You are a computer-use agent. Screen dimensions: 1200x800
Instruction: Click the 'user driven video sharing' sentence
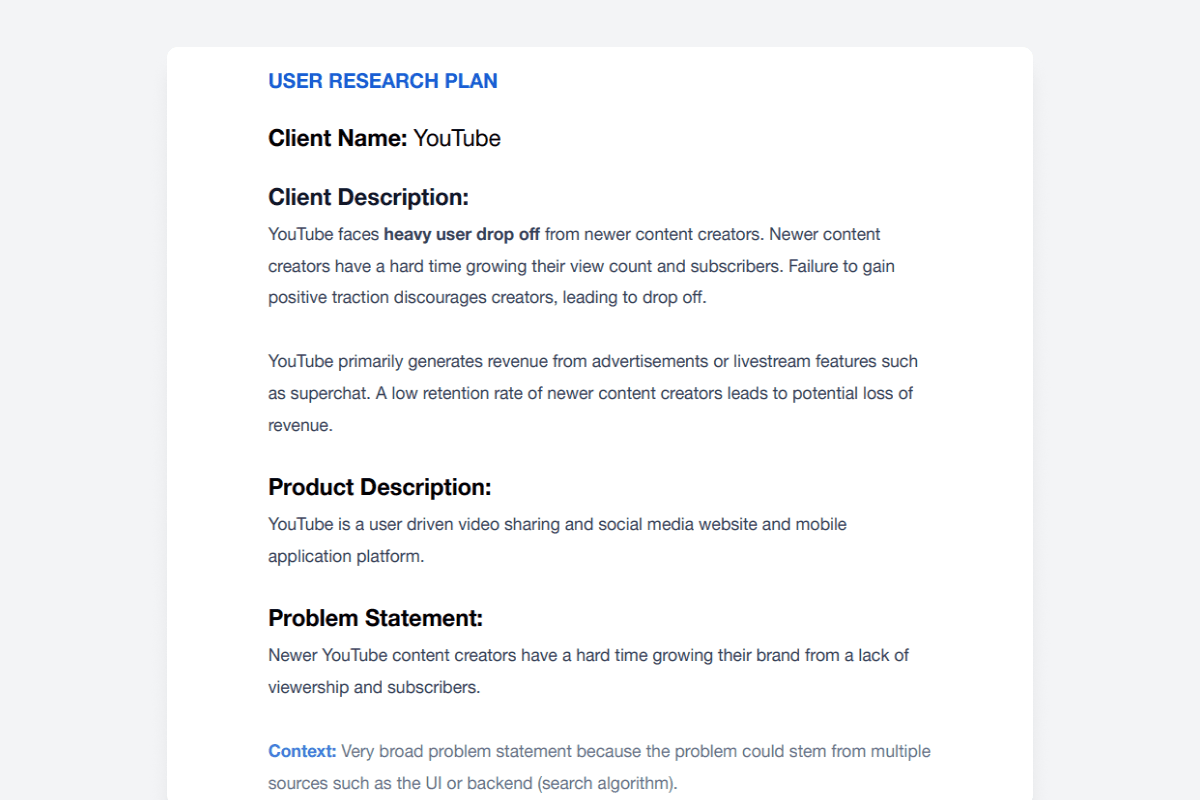coord(557,524)
